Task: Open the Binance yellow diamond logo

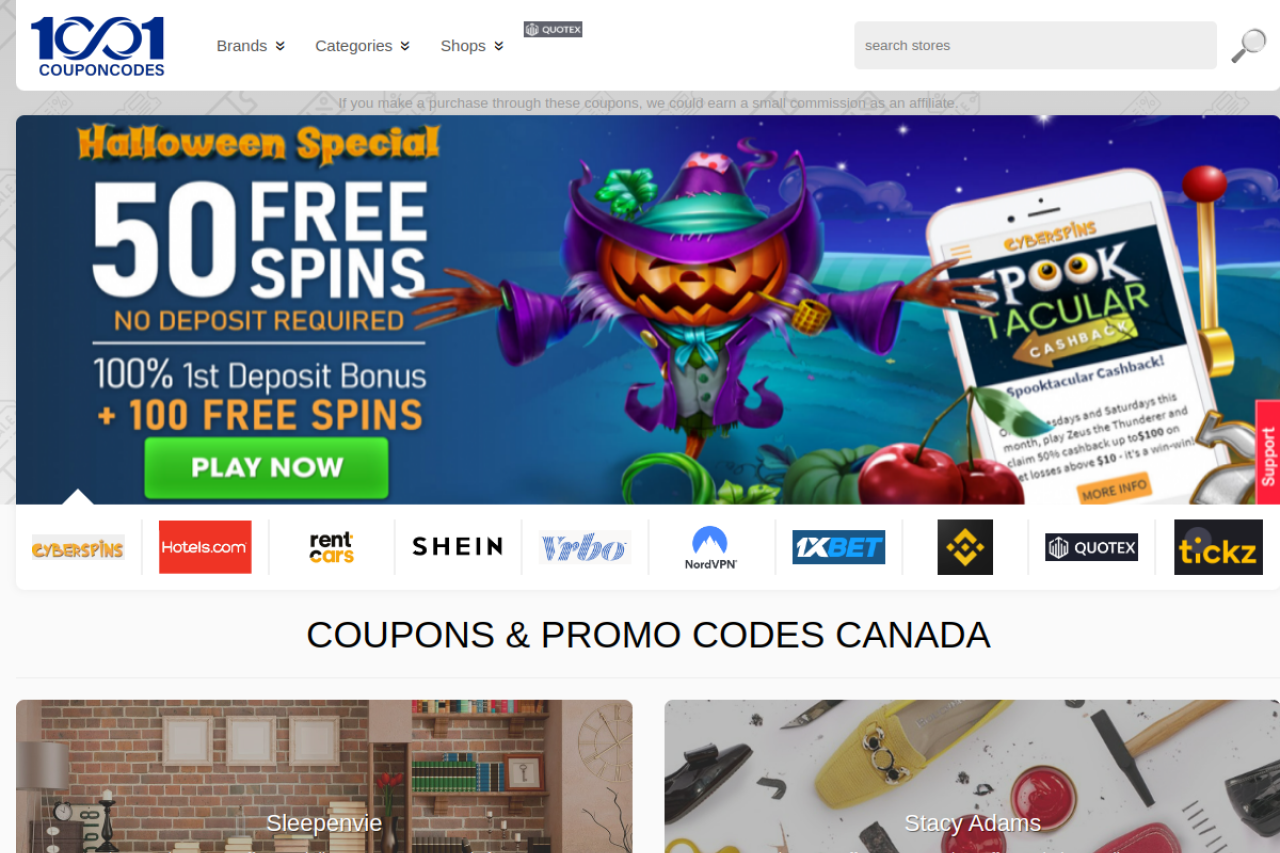Action: pos(965,547)
